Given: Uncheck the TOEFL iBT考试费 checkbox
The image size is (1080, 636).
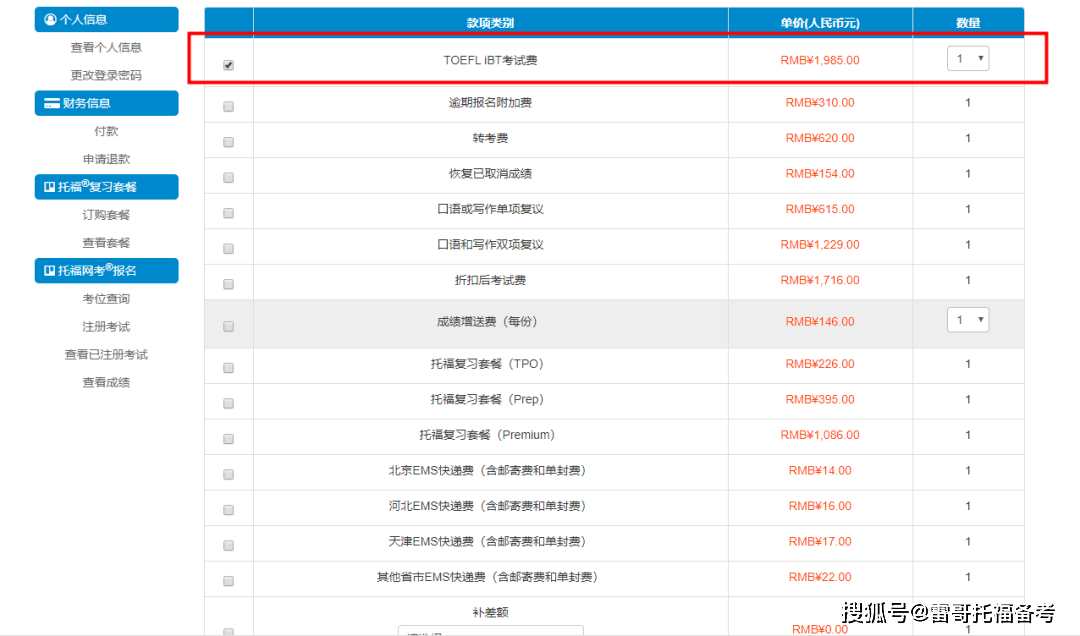Looking at the screenshot, I should (228, 65).
